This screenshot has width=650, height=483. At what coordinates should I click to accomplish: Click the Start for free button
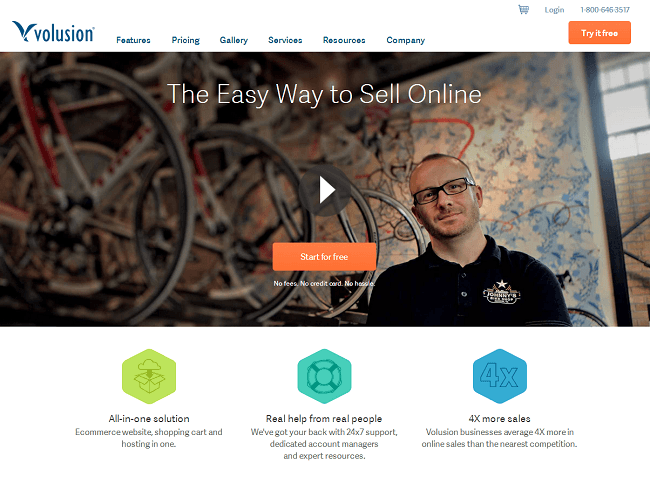click(x=324, y=257)
